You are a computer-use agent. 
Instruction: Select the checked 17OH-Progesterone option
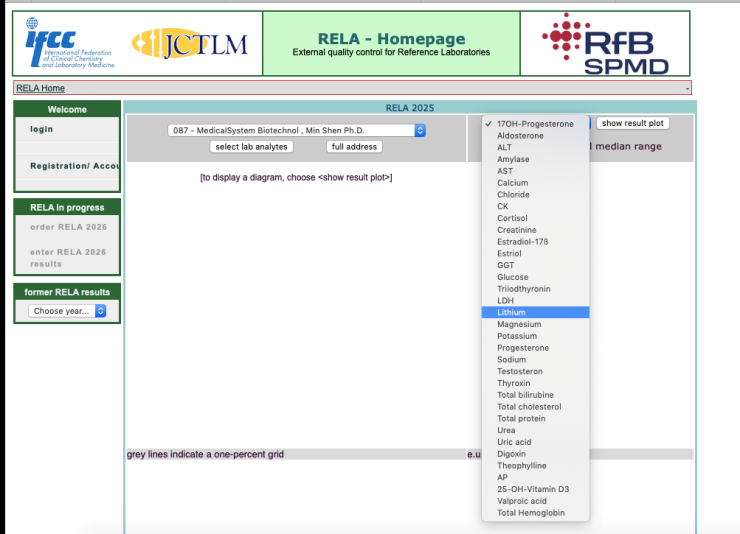pyautogui.click(x=535, y=124)
